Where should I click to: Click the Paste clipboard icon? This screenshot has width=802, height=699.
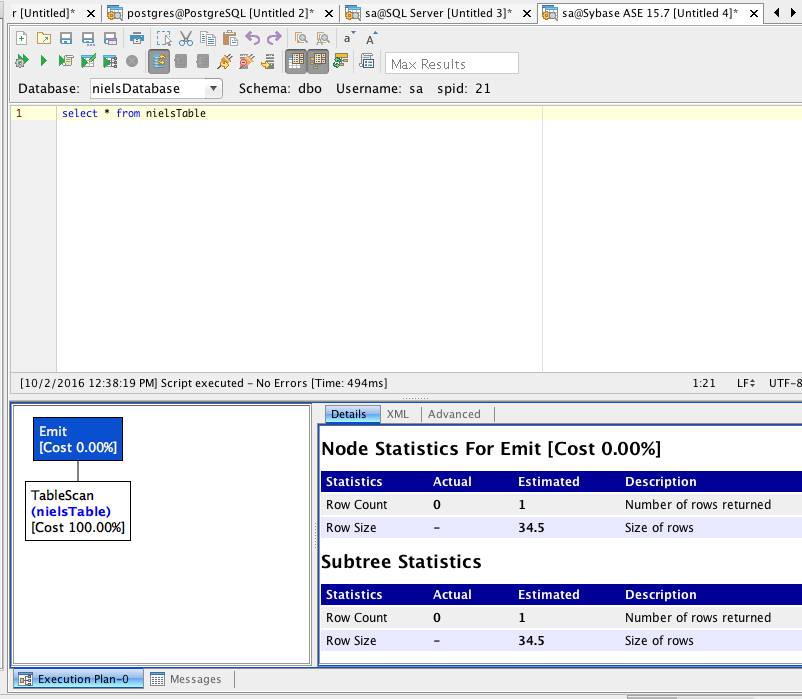pos(230,38)
